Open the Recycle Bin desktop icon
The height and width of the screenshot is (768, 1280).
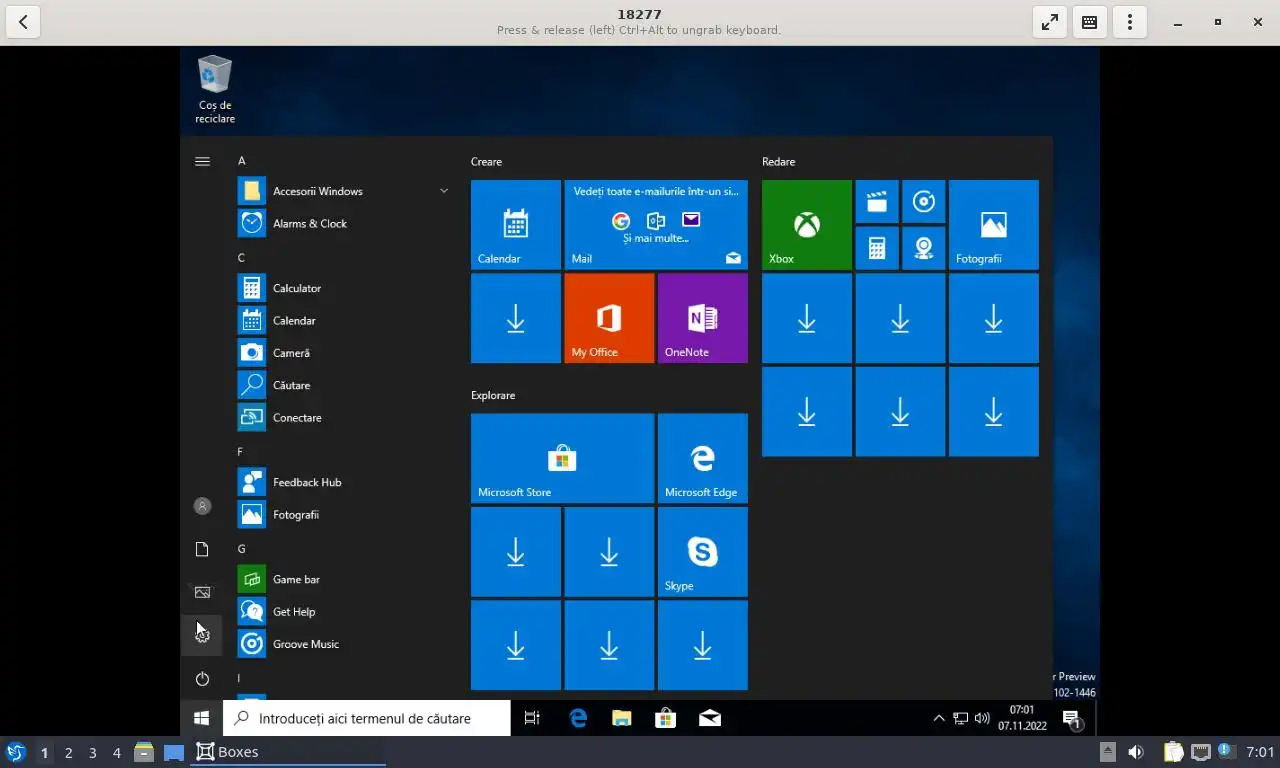pyautogui.click(x=214, y=90)
